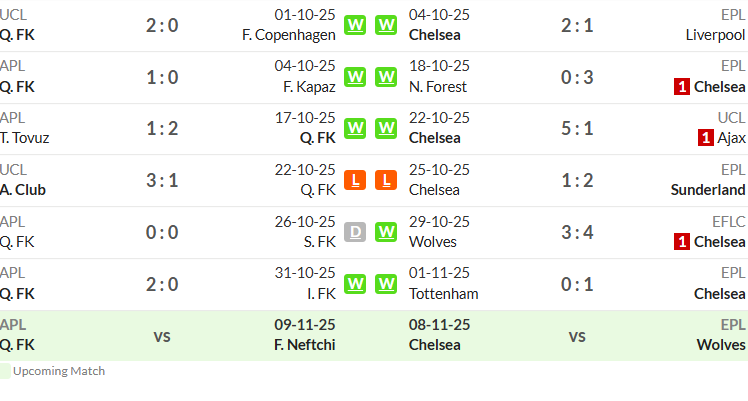Image resolution: width=748 pixels, height=401 pixels.
Task: Click the 3 : 4 Wolves Chelsea score
Action: 577,232
